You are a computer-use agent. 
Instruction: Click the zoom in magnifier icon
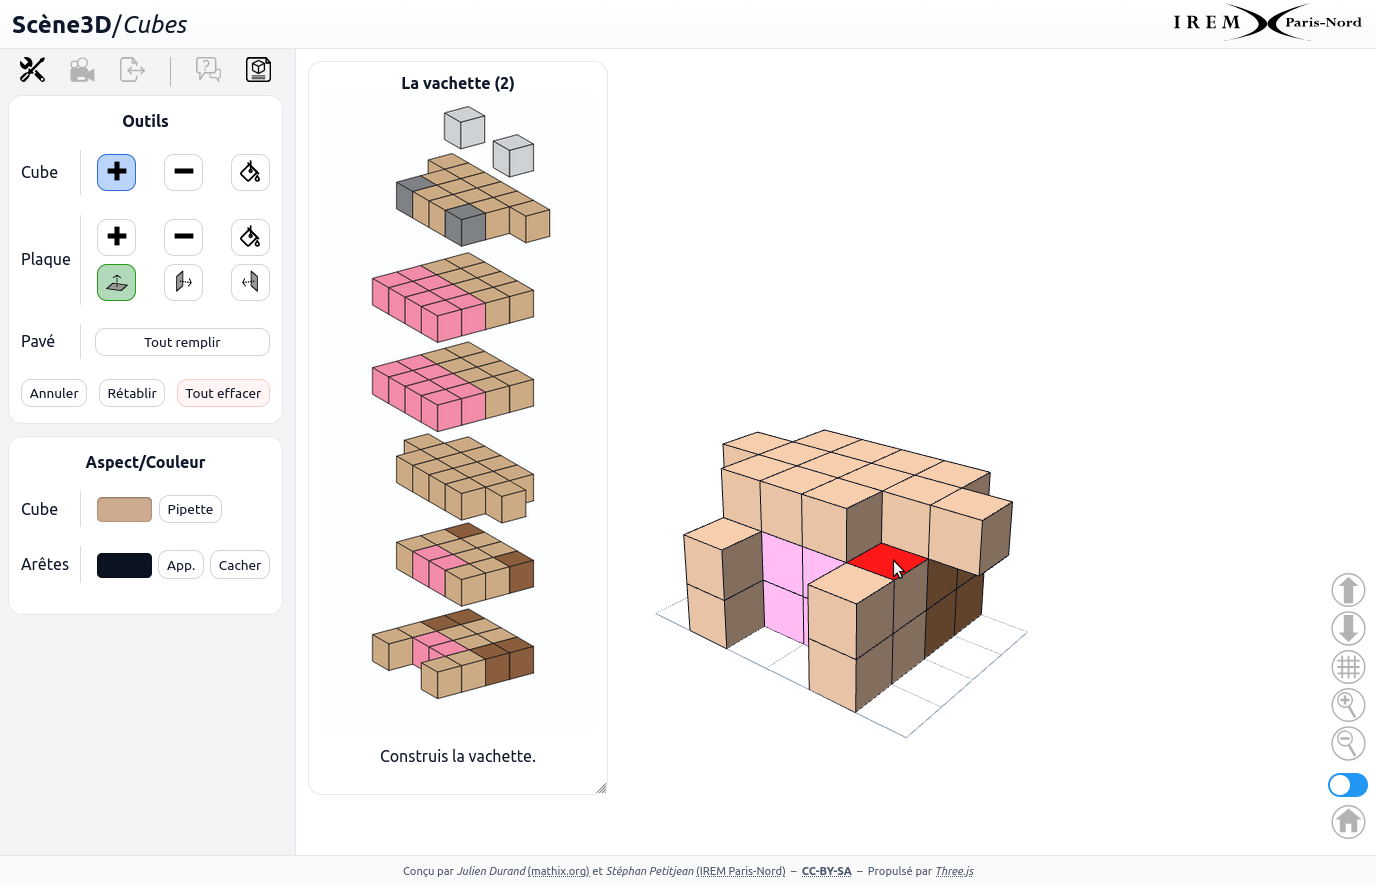coord(1347,705)
